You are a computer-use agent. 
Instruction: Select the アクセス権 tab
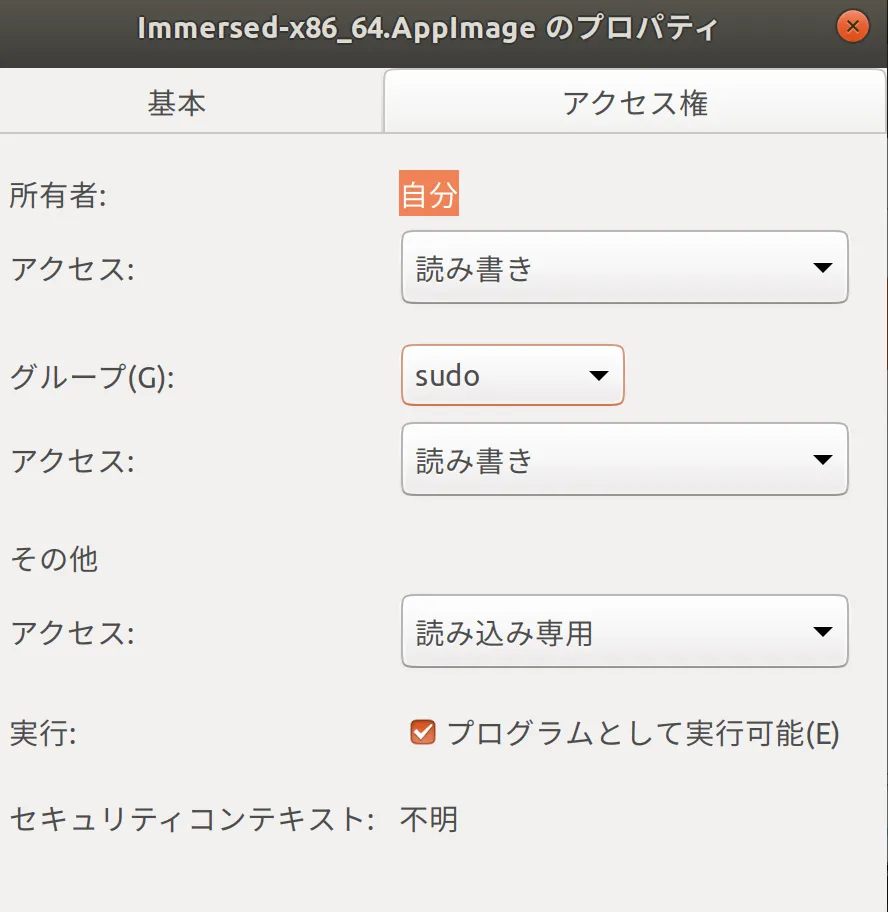point(635,103)
